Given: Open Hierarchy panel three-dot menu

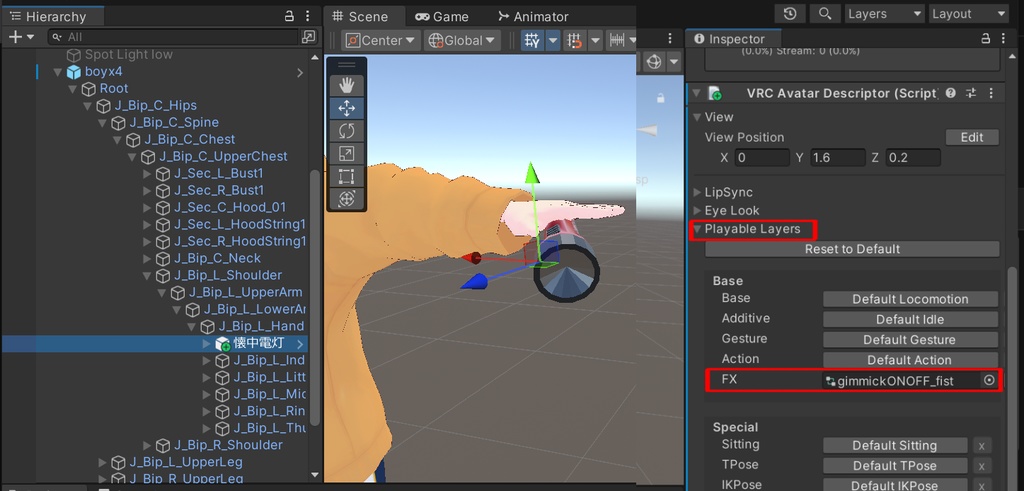Looking at the screenshot, I should pos(308,16).
